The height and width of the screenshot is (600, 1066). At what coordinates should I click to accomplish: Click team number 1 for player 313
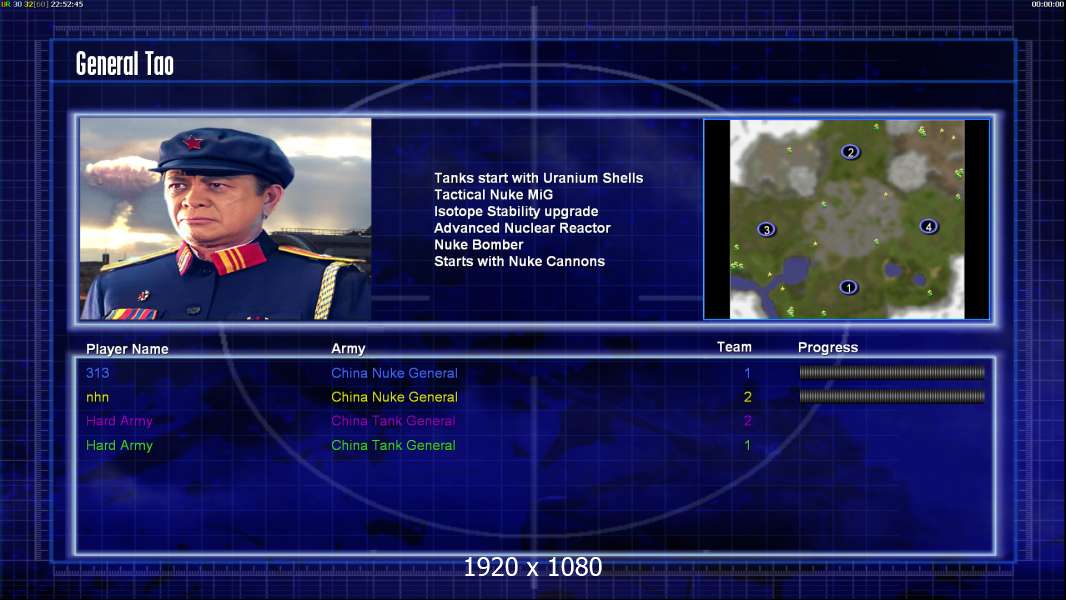(747, 373)
